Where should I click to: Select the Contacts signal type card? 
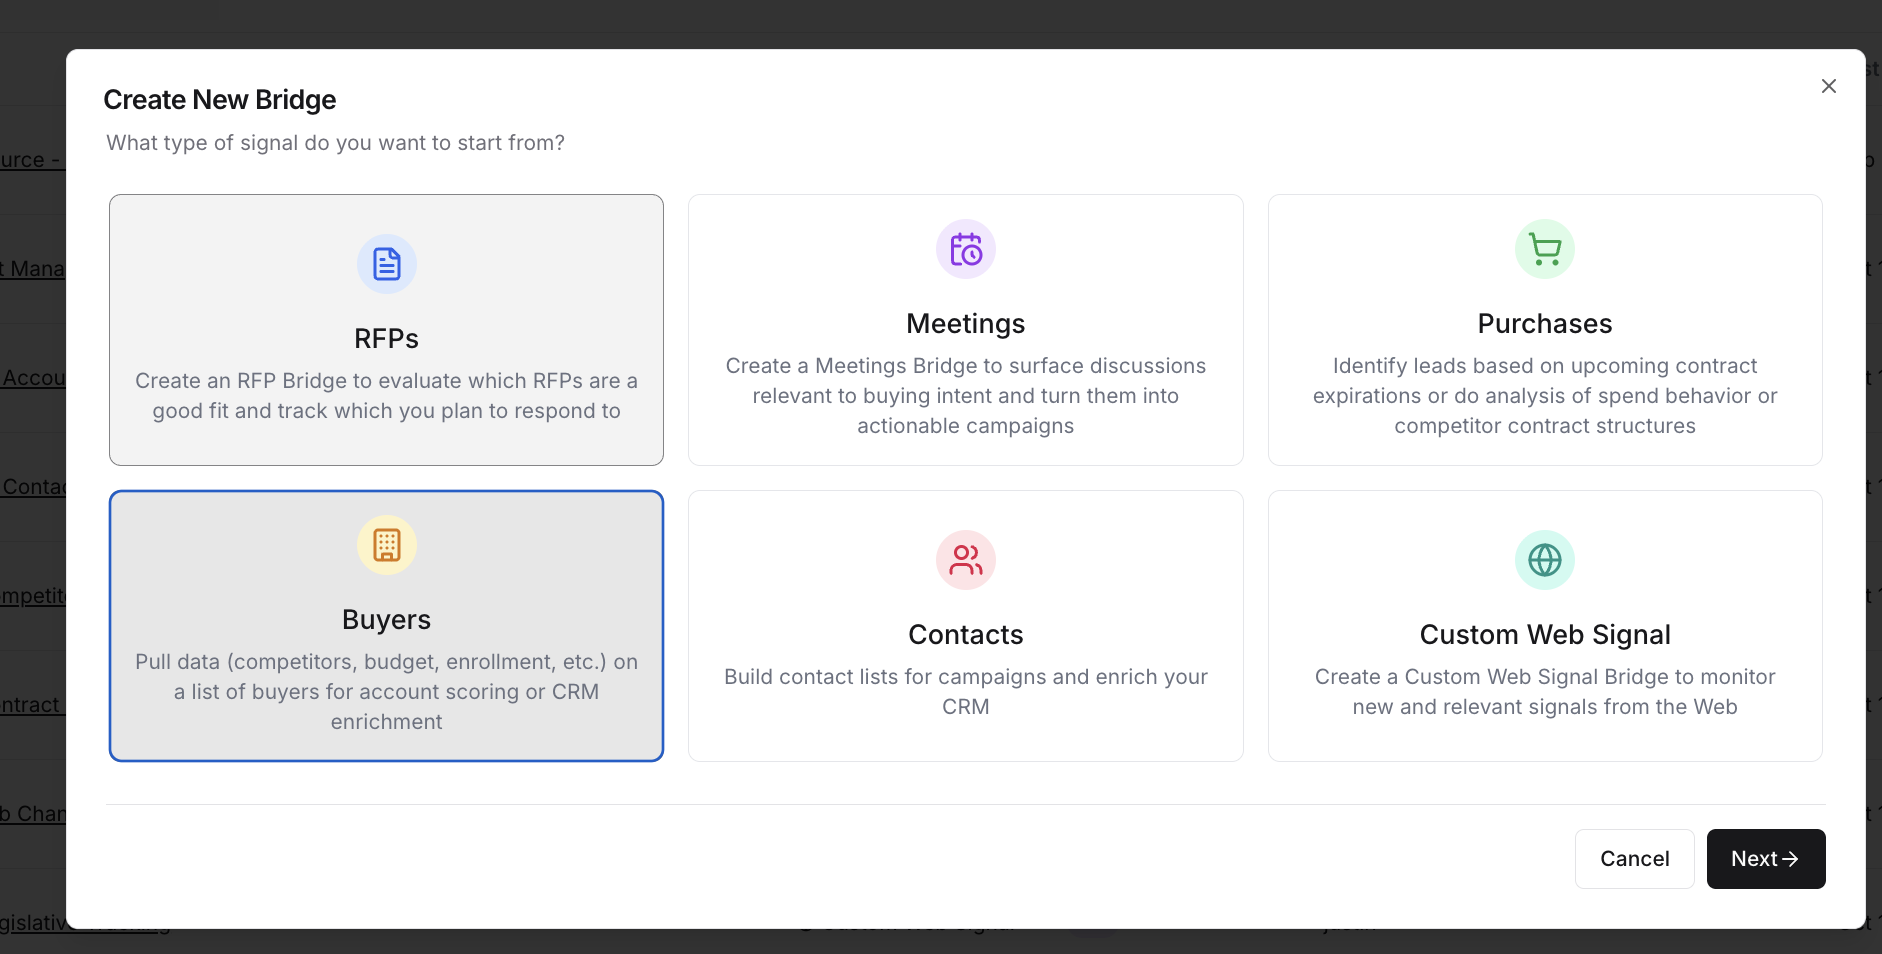point(965,626)
